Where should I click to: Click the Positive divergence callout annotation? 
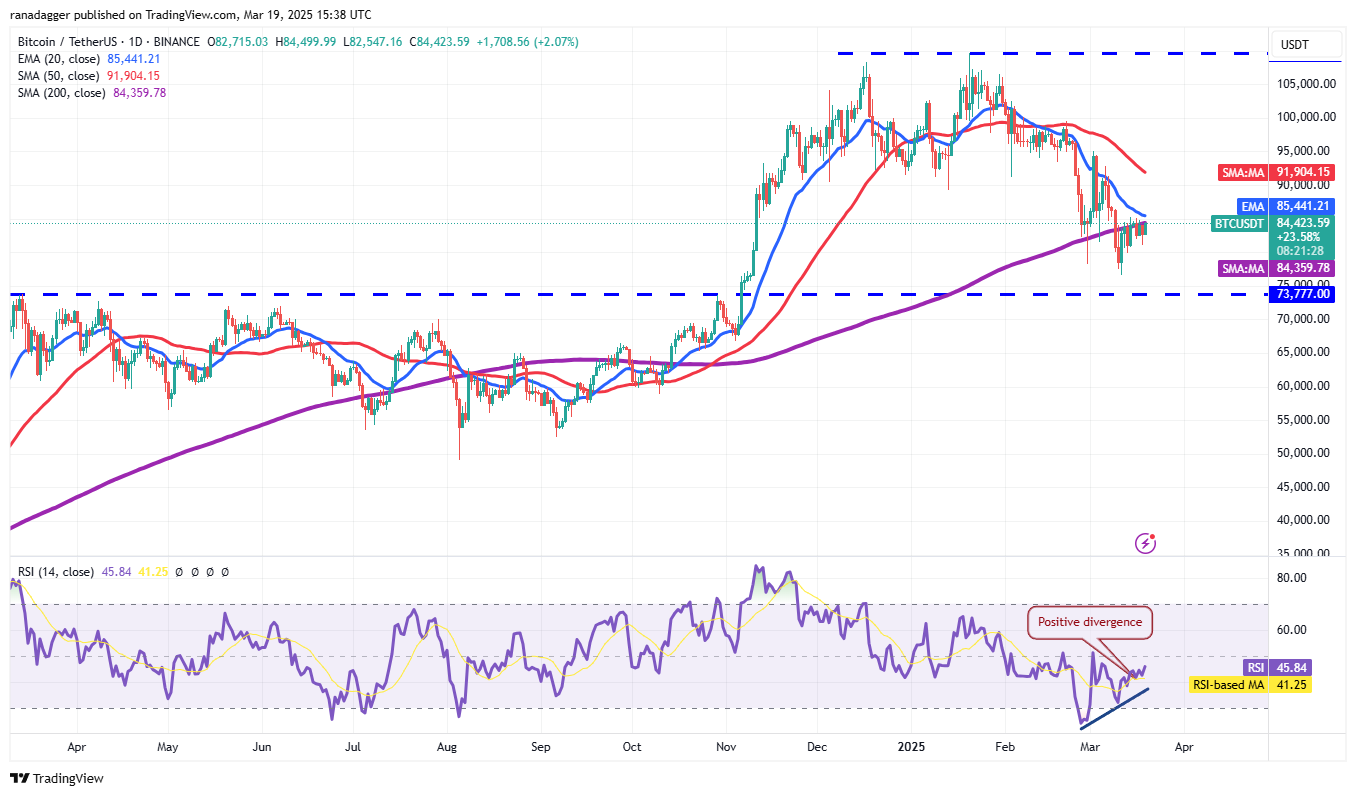click(x=1089, y=622)
